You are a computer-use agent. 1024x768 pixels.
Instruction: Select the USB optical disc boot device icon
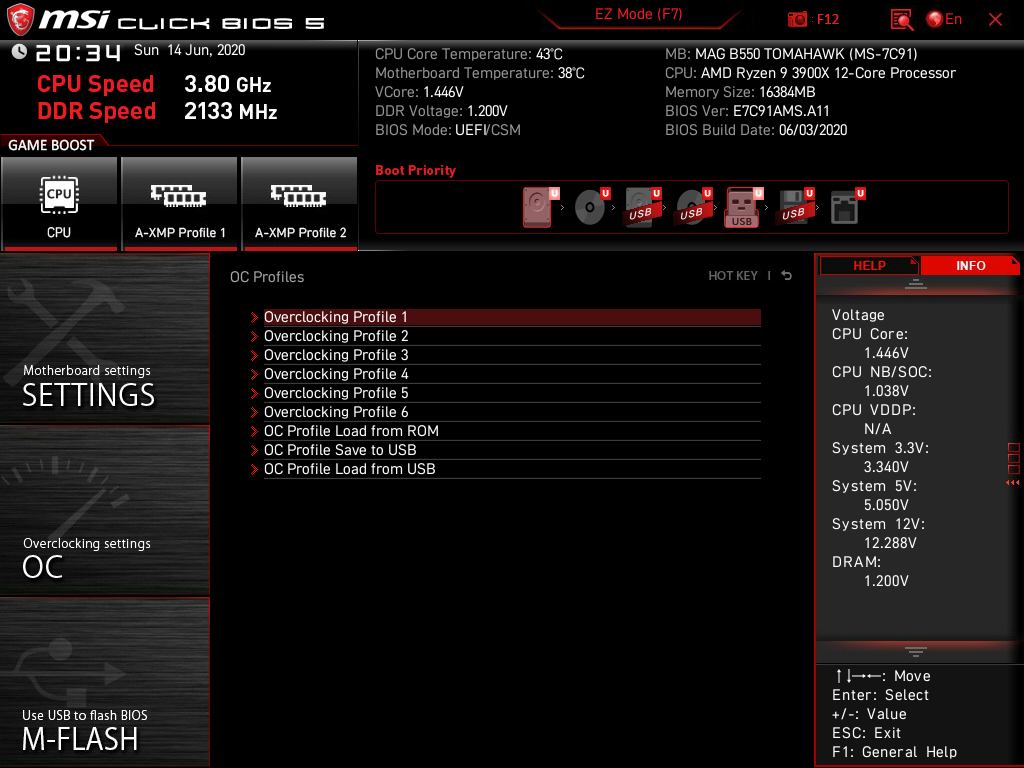(691, 207)
